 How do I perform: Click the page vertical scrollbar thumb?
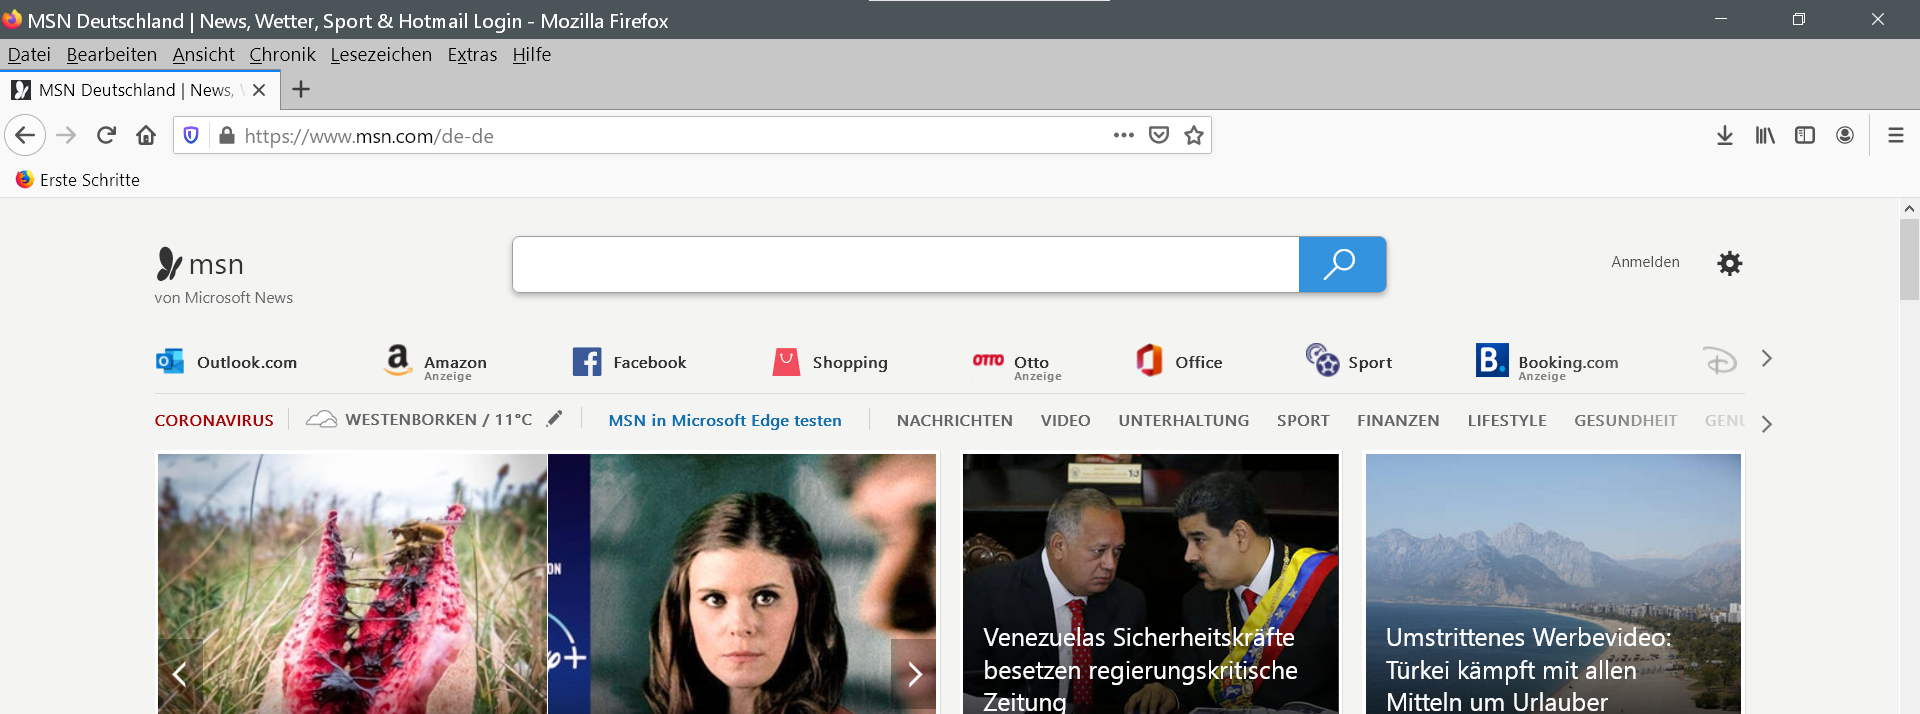(x=1909, y=259)
